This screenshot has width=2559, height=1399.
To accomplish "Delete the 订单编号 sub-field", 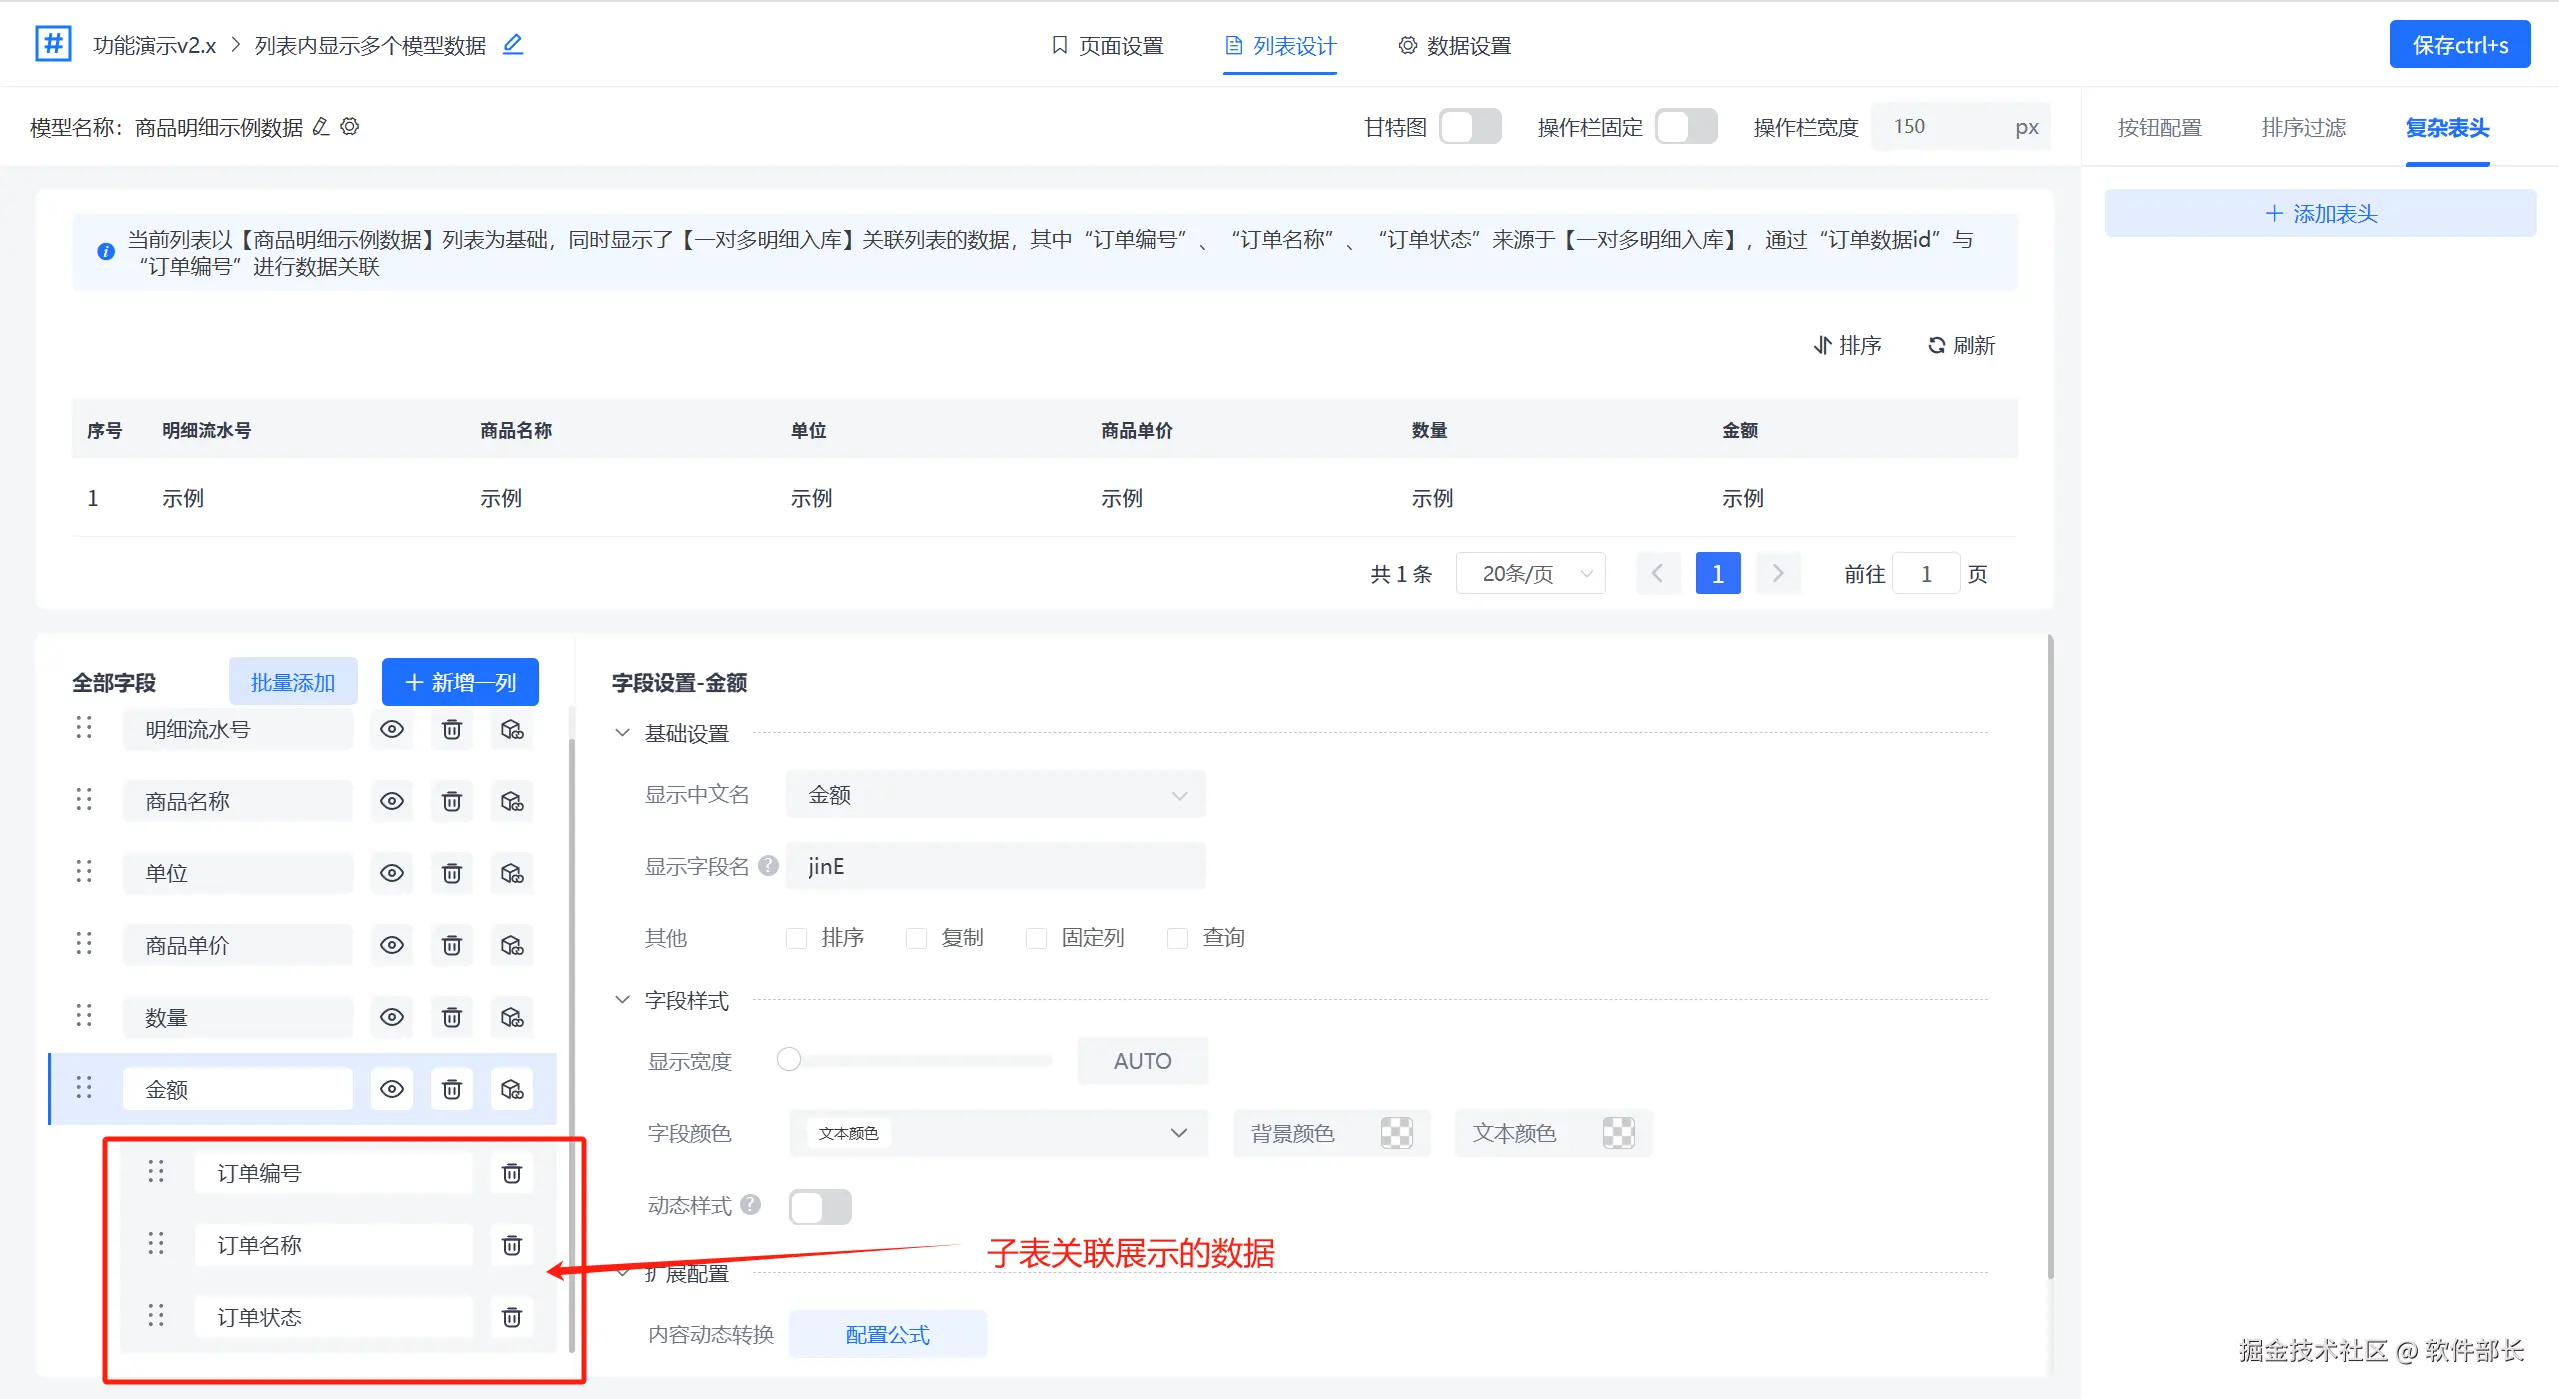I will coord(511,1173).
